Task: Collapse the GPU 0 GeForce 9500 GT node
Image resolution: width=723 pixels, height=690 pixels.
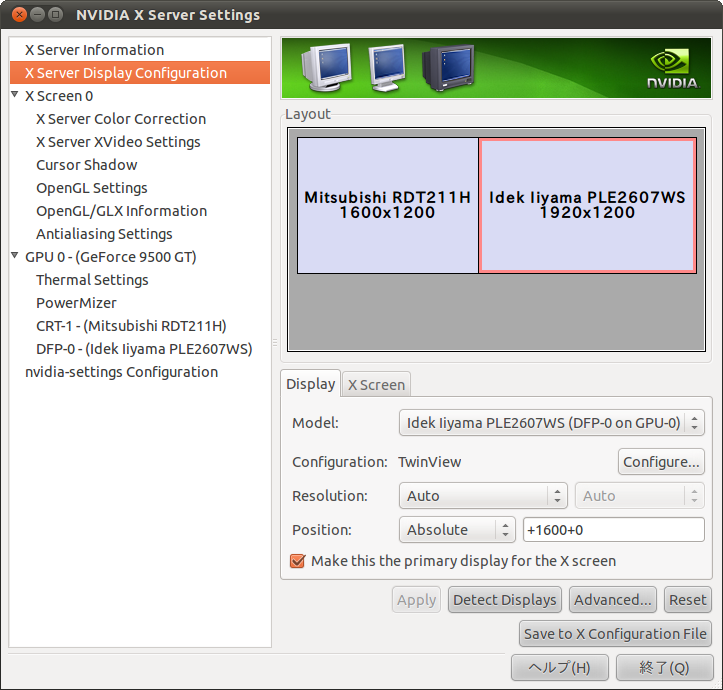Action: (x=15, y=257)
